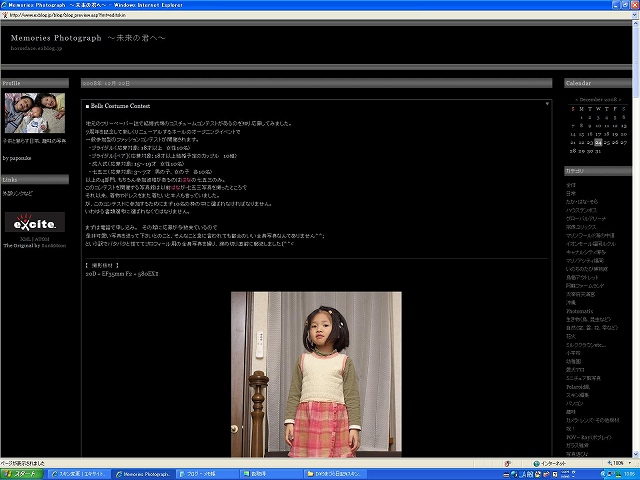Open the パソコン category link
Screen dimensions: 640x480
point(574,403)
